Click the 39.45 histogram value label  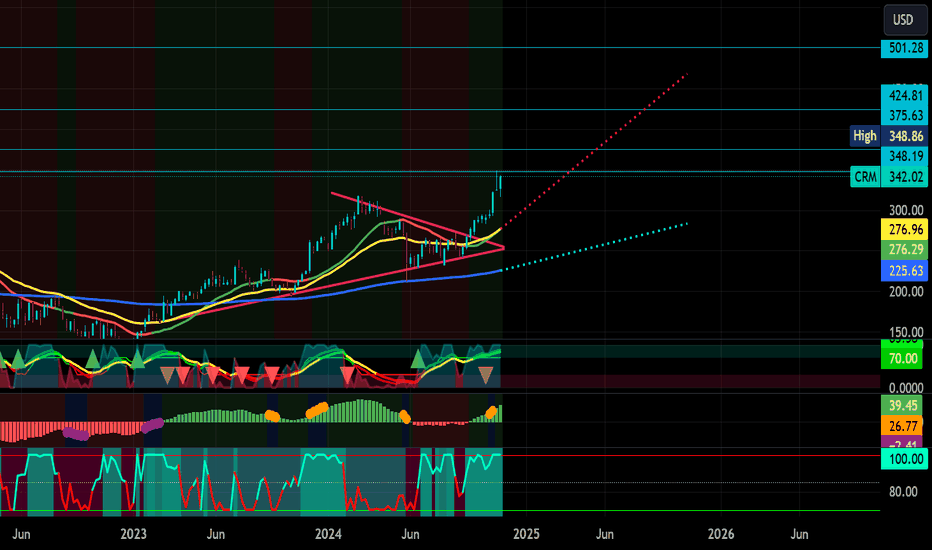(902, 406)
